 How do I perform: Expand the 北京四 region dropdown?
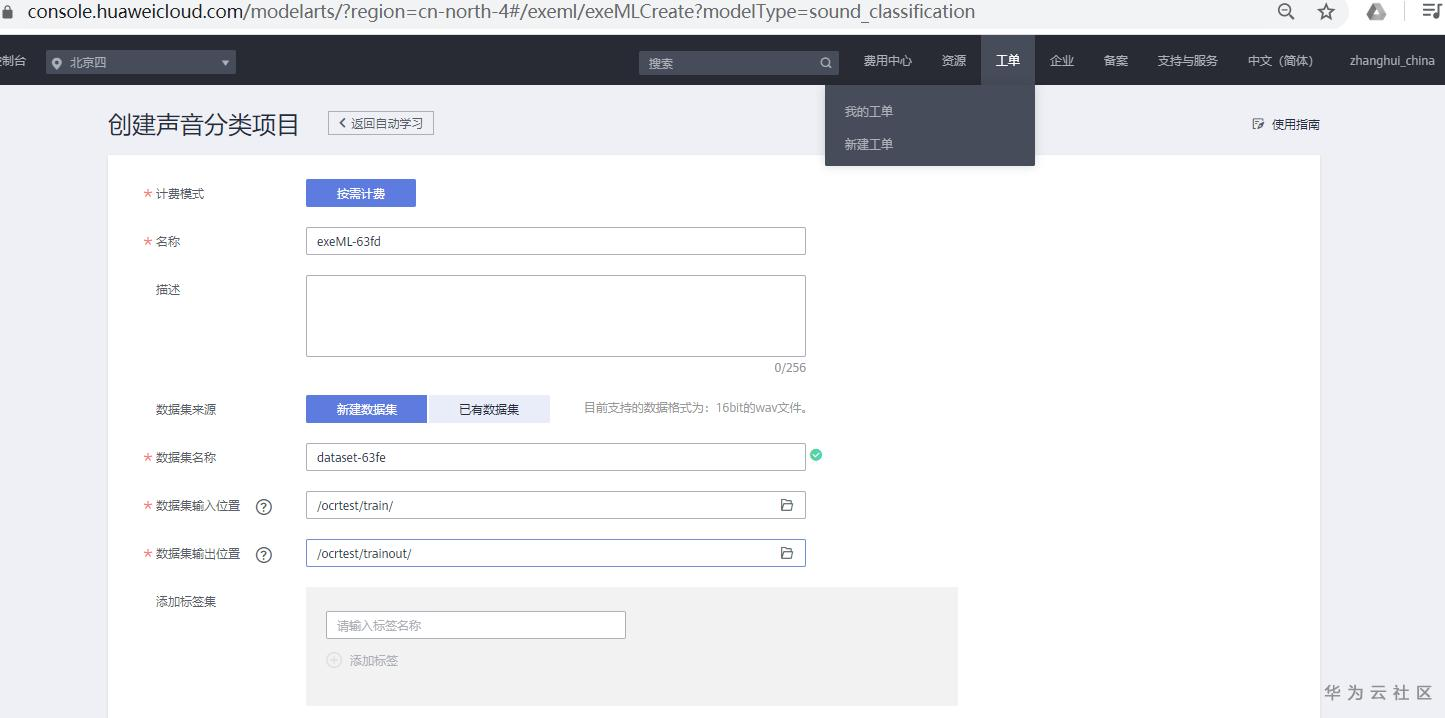(141, 62)
